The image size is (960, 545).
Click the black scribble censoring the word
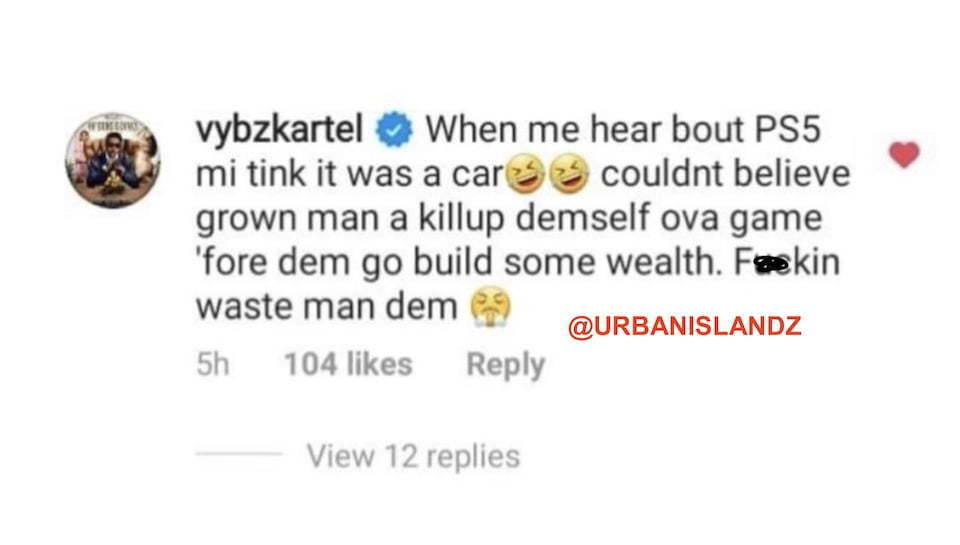(771, 264)
